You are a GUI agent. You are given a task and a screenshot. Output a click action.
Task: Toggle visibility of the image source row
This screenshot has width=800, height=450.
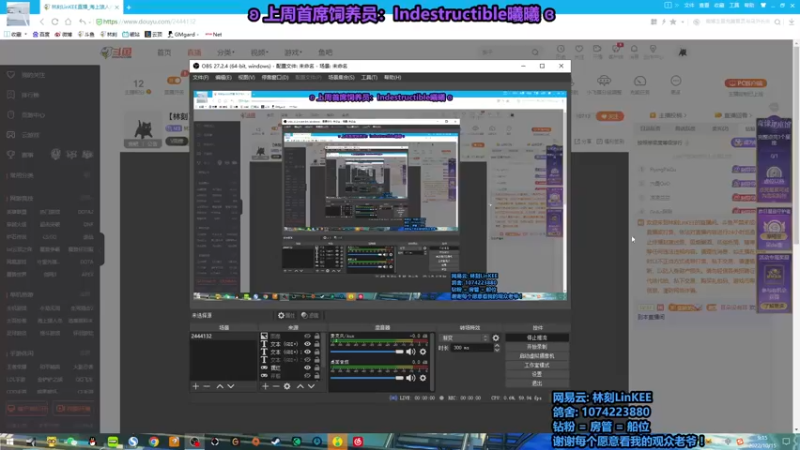(307, 336)
